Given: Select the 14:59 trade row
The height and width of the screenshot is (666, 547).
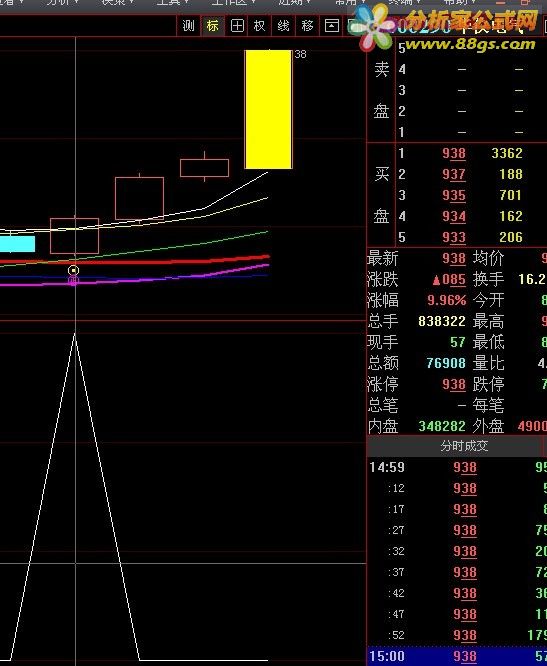Looking at the screenshot, I should (x=457, y=468).
